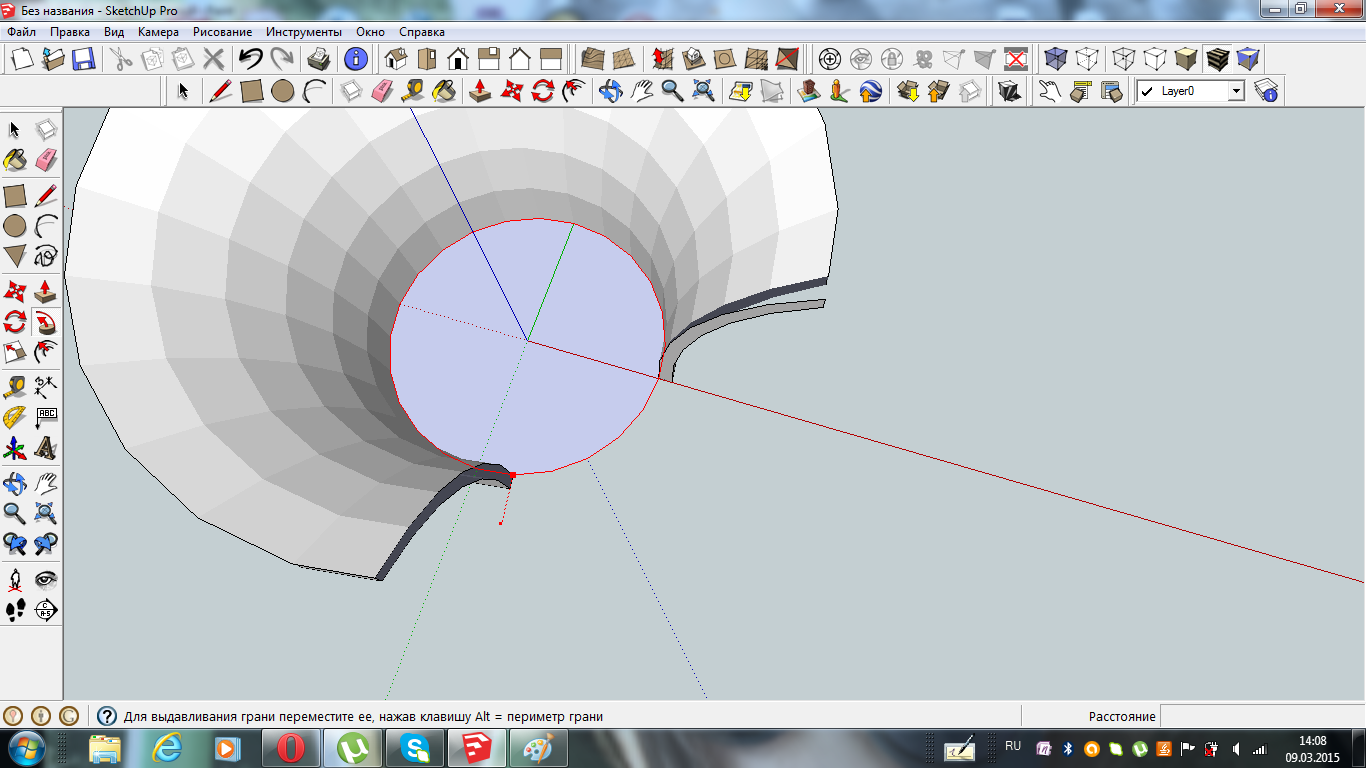The width and height of the screenshot is (1366, 768).
Task: Click the Tape Measure tool in left toolbar
Action: point(15,386)
